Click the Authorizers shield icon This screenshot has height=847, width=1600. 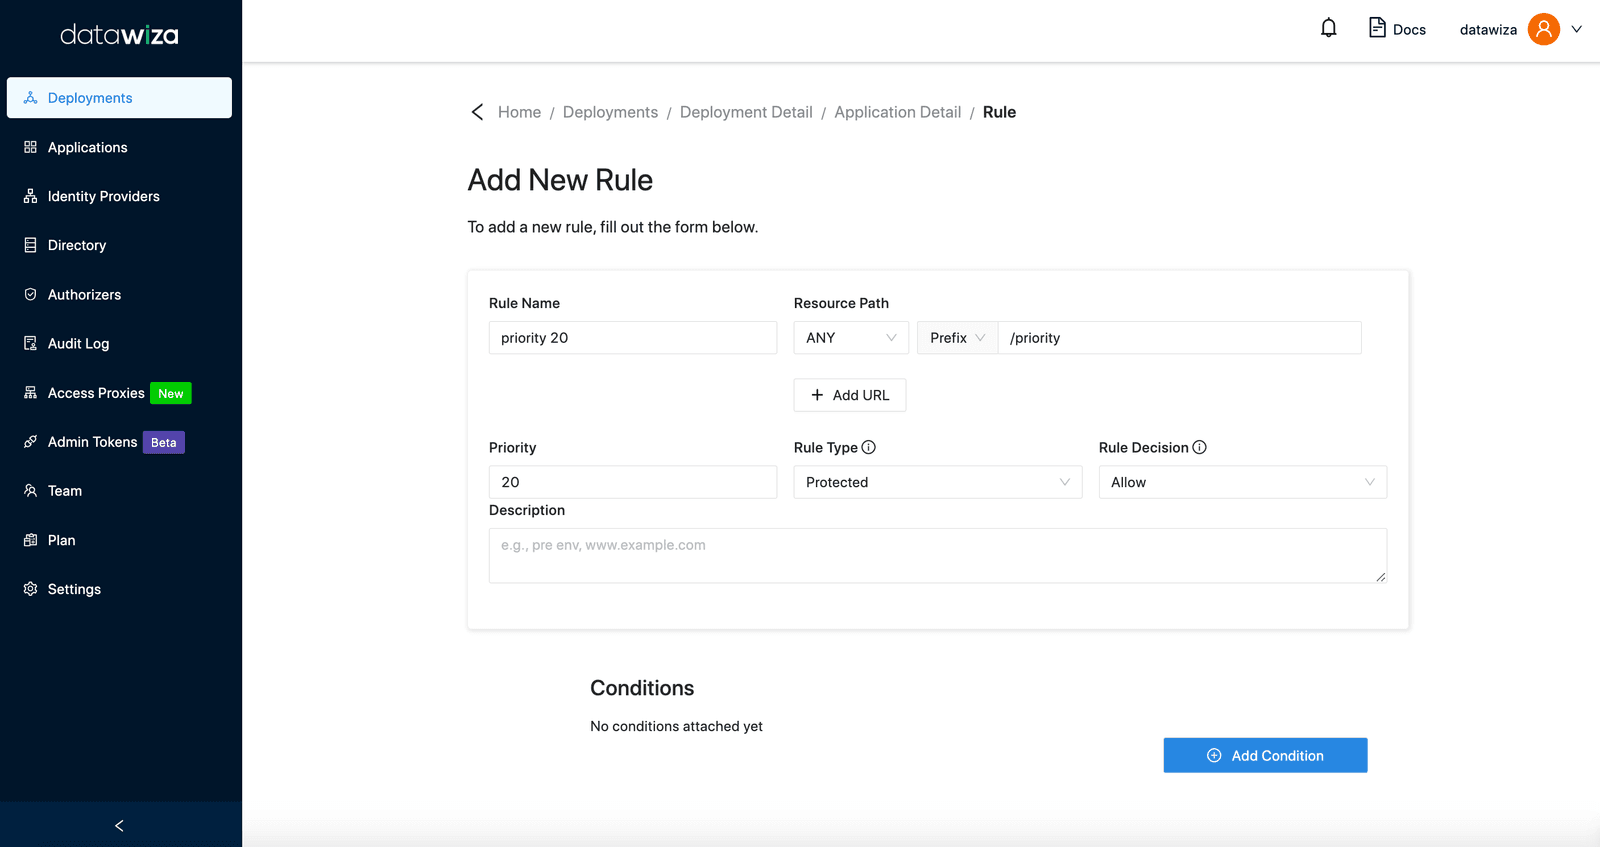tap(30, 294)
